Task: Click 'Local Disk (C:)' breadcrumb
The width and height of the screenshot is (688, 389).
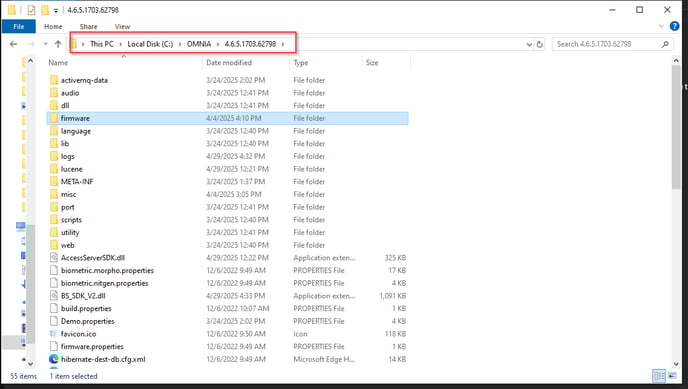Action: pos(150,44)
